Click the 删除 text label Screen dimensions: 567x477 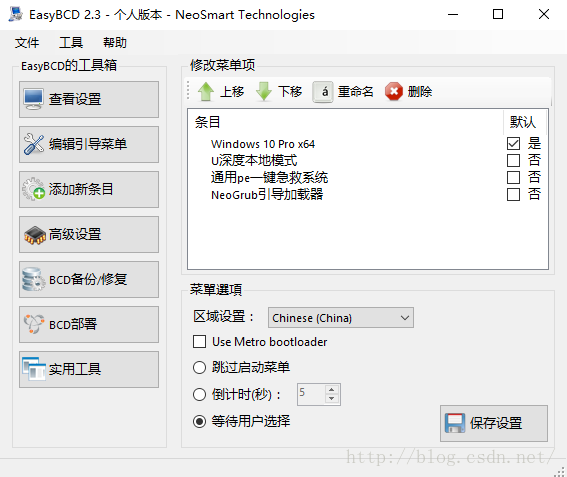pyautogui.click(x=420, y=91)
